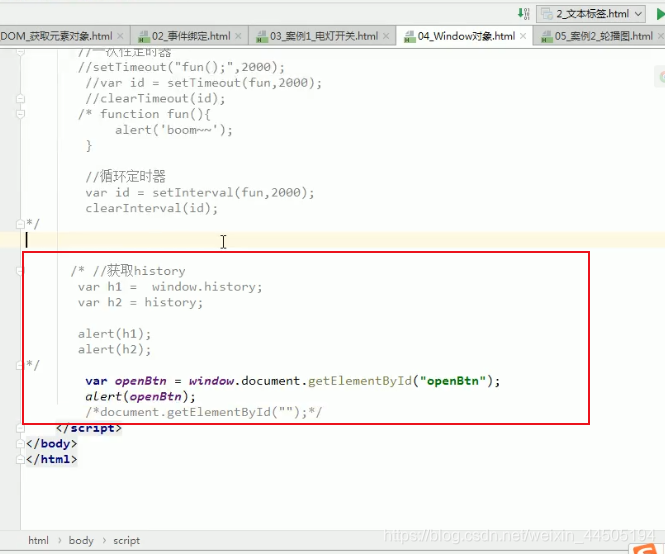Click the //循环定时器 comment
Screen dimensions: 665x554
click(x=126, y=176)
